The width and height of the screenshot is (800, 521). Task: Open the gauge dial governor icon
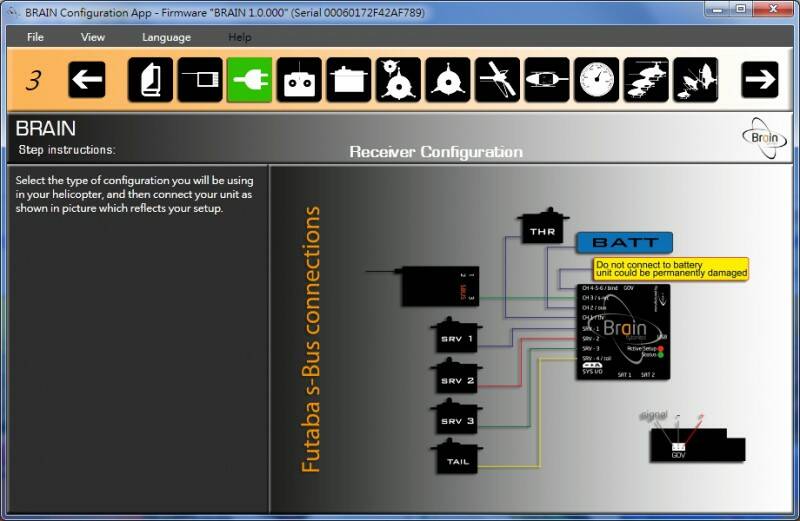tap(596, 80)
